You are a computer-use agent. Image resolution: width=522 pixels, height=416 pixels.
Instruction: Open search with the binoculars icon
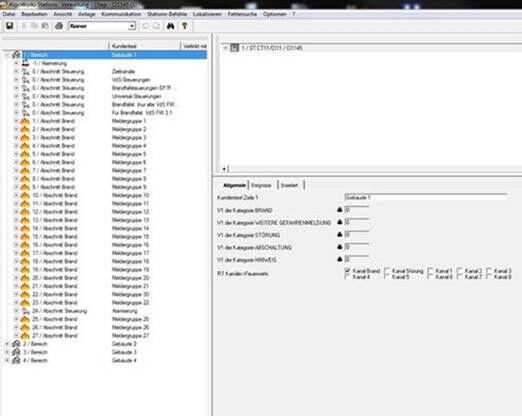coord(170,26)
